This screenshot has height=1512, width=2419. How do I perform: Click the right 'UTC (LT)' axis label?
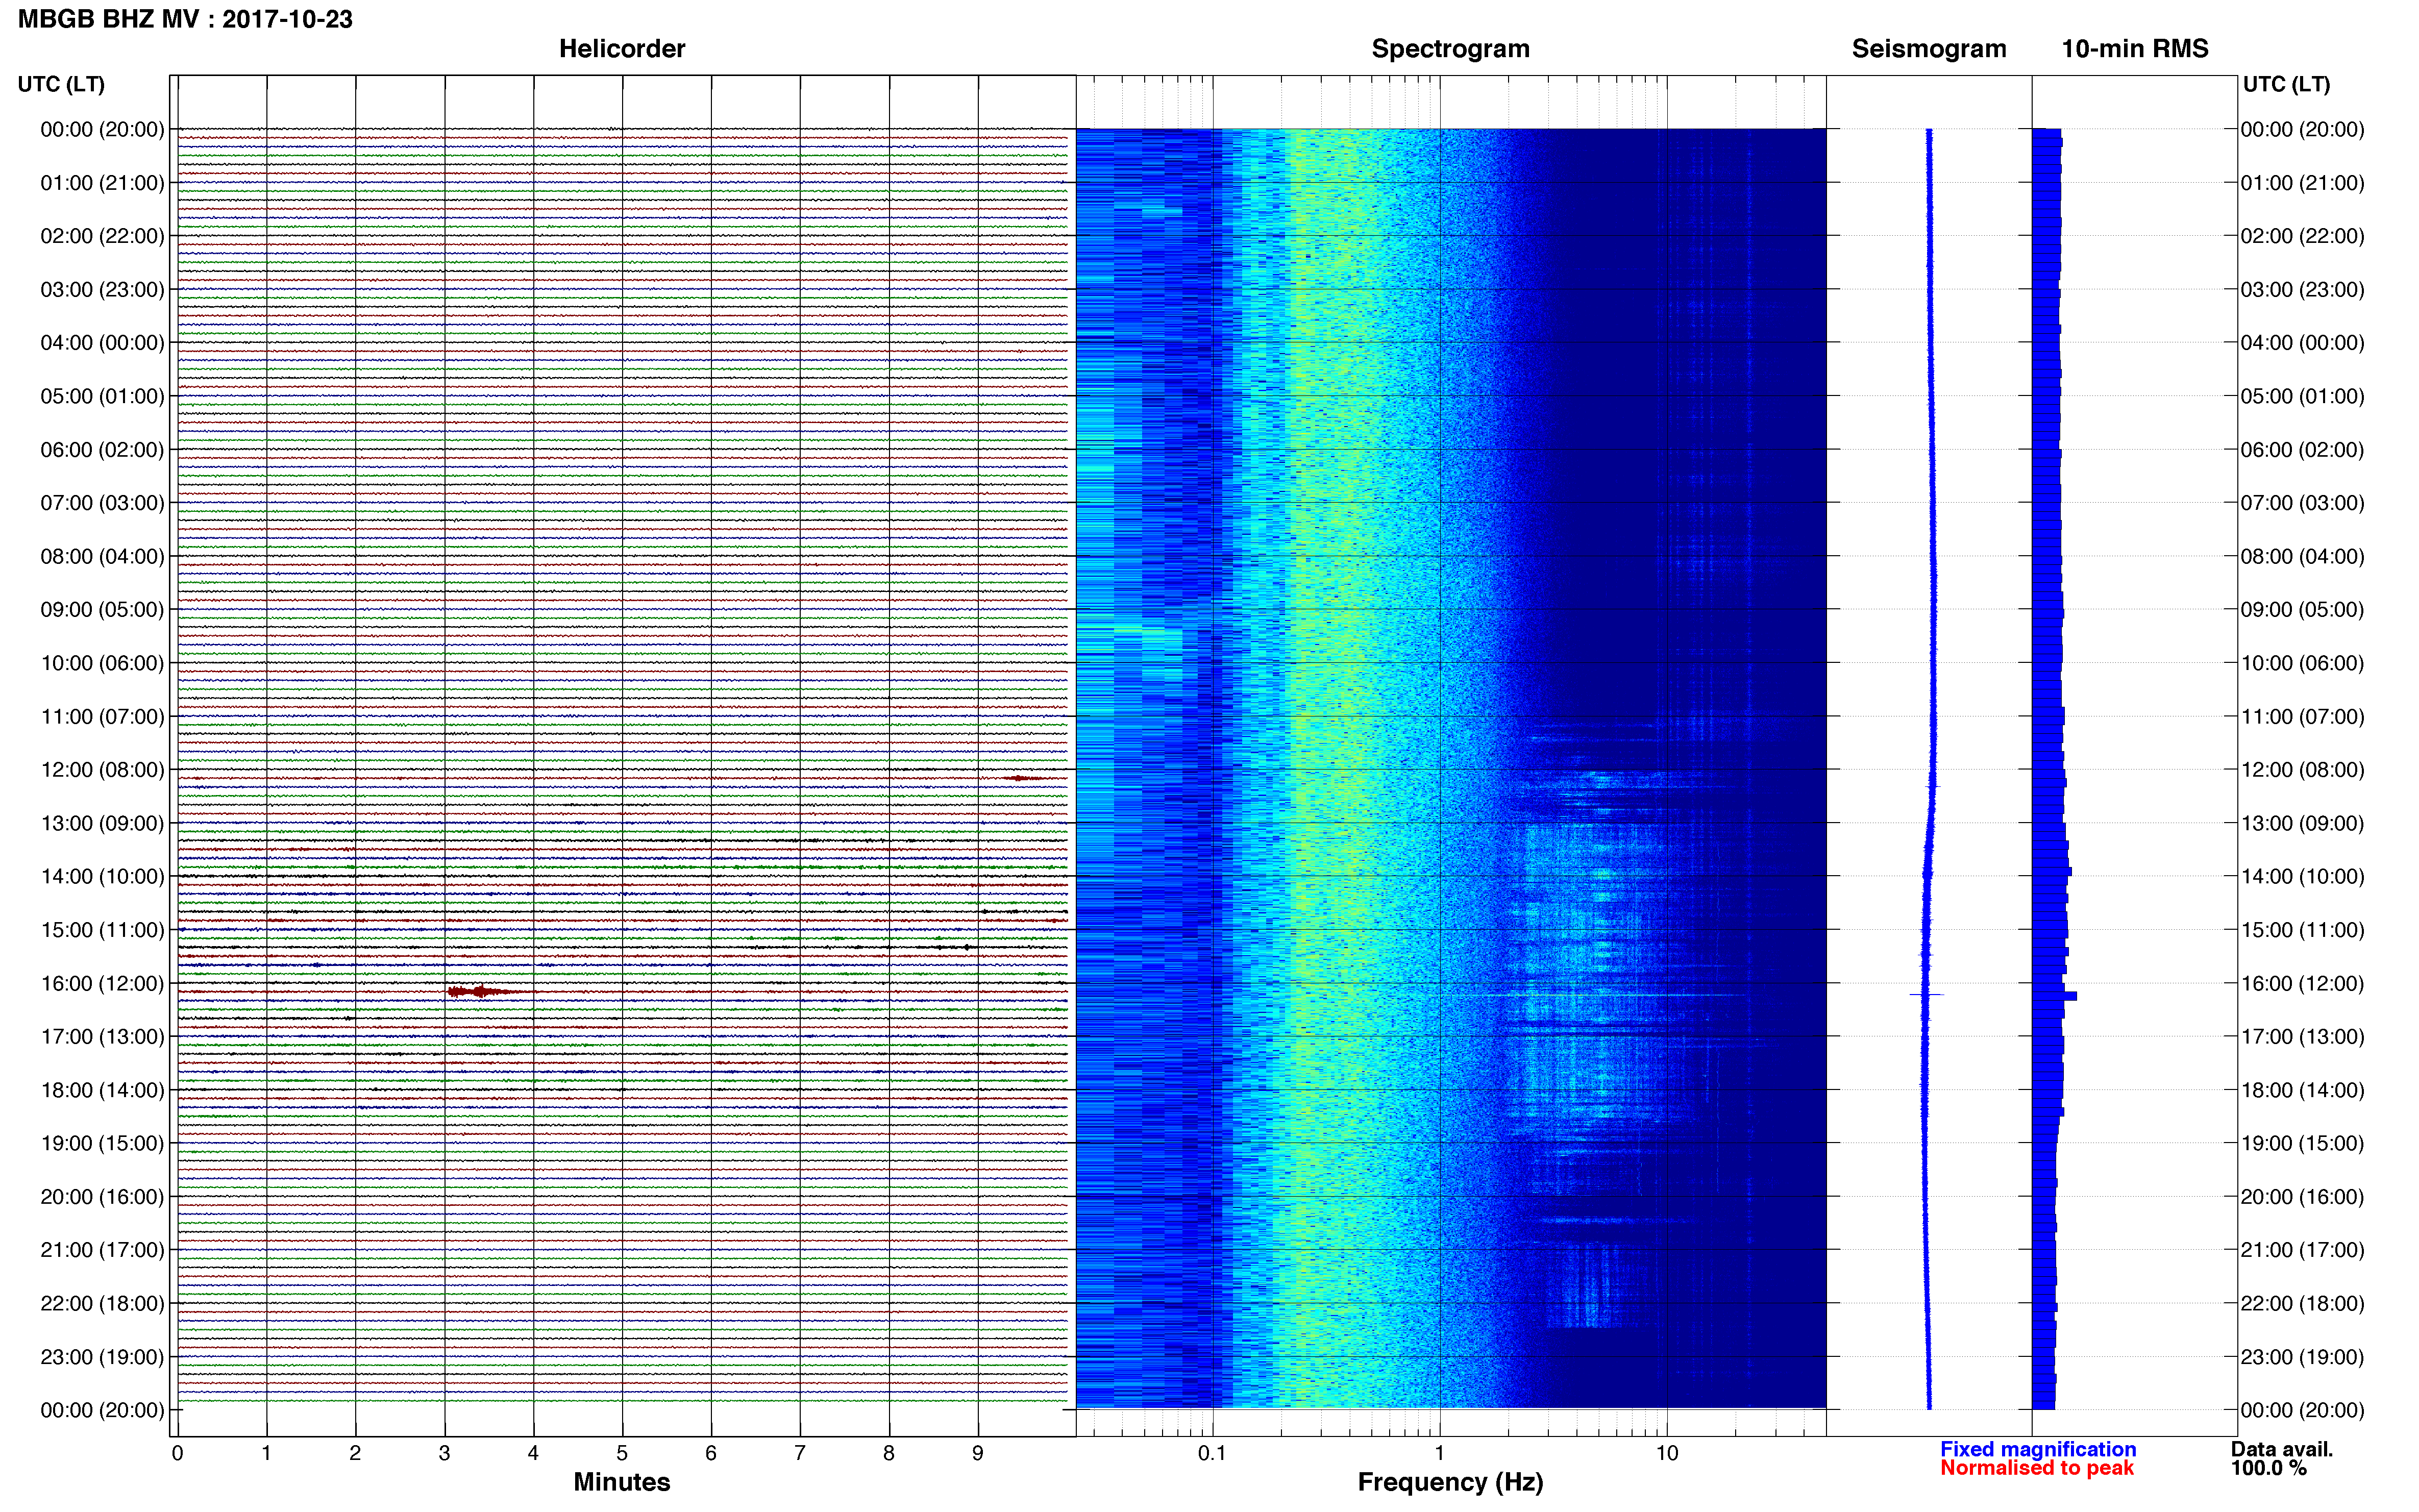click(2286, 84)
